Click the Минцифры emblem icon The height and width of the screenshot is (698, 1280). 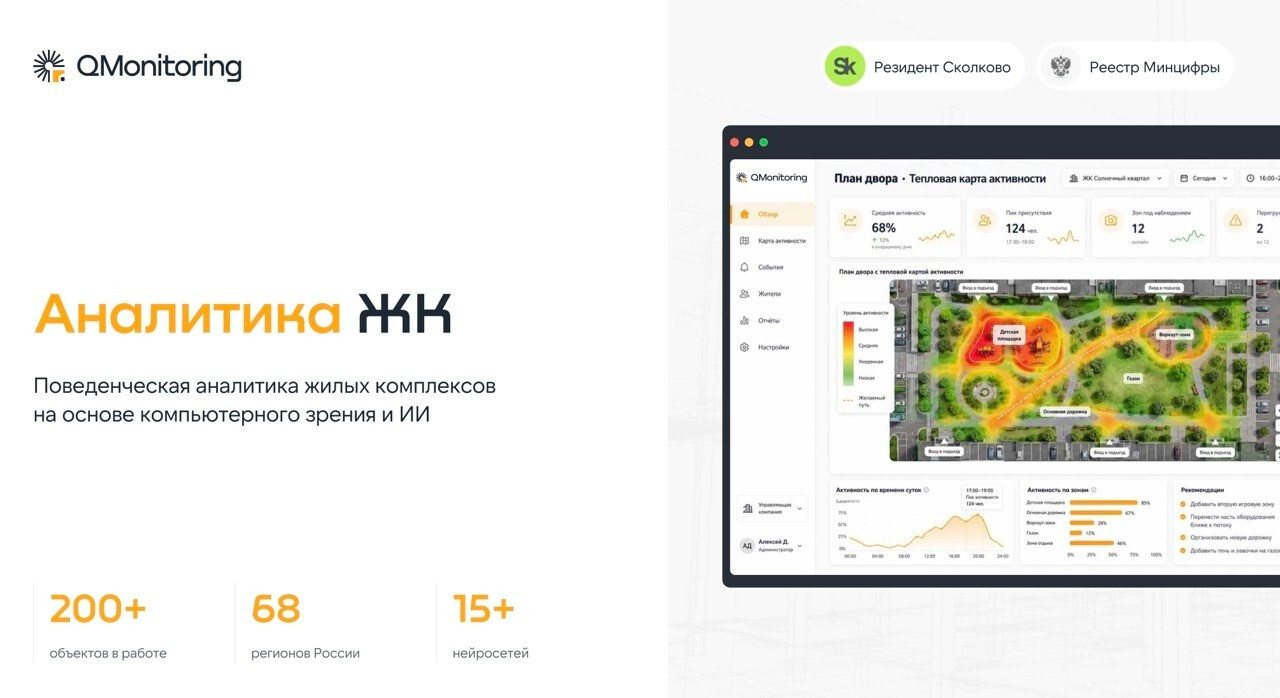[1059, 67]
